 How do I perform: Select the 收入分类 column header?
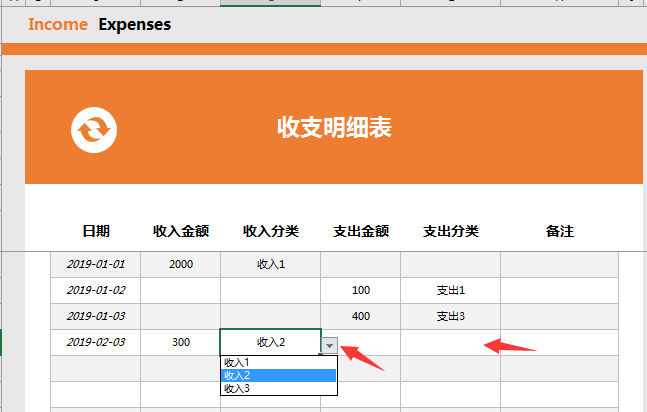coord(271,231)
